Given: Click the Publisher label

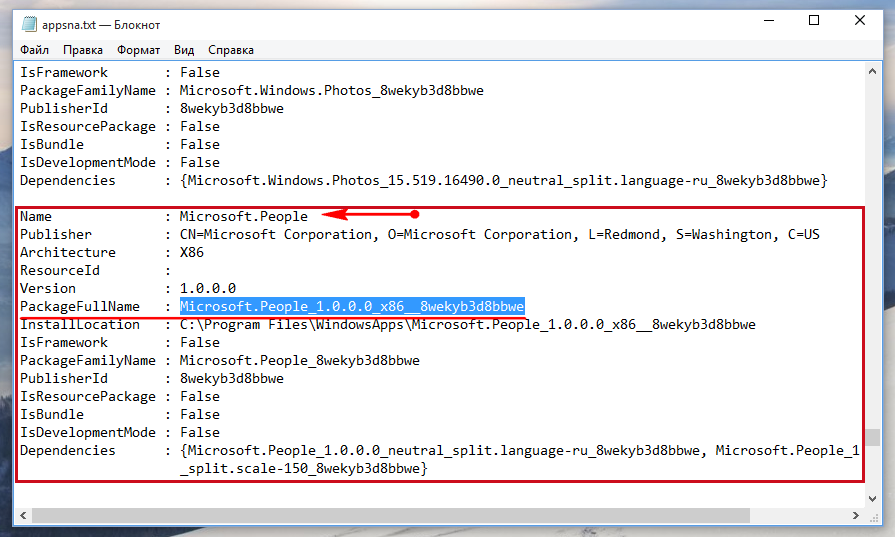Looking at the screenshot, I should [x=56, y=235].
